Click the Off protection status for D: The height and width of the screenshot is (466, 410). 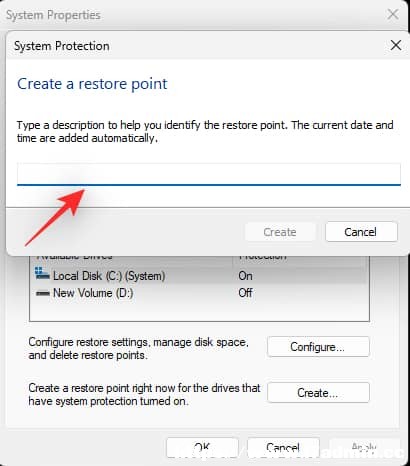[245, 293]
